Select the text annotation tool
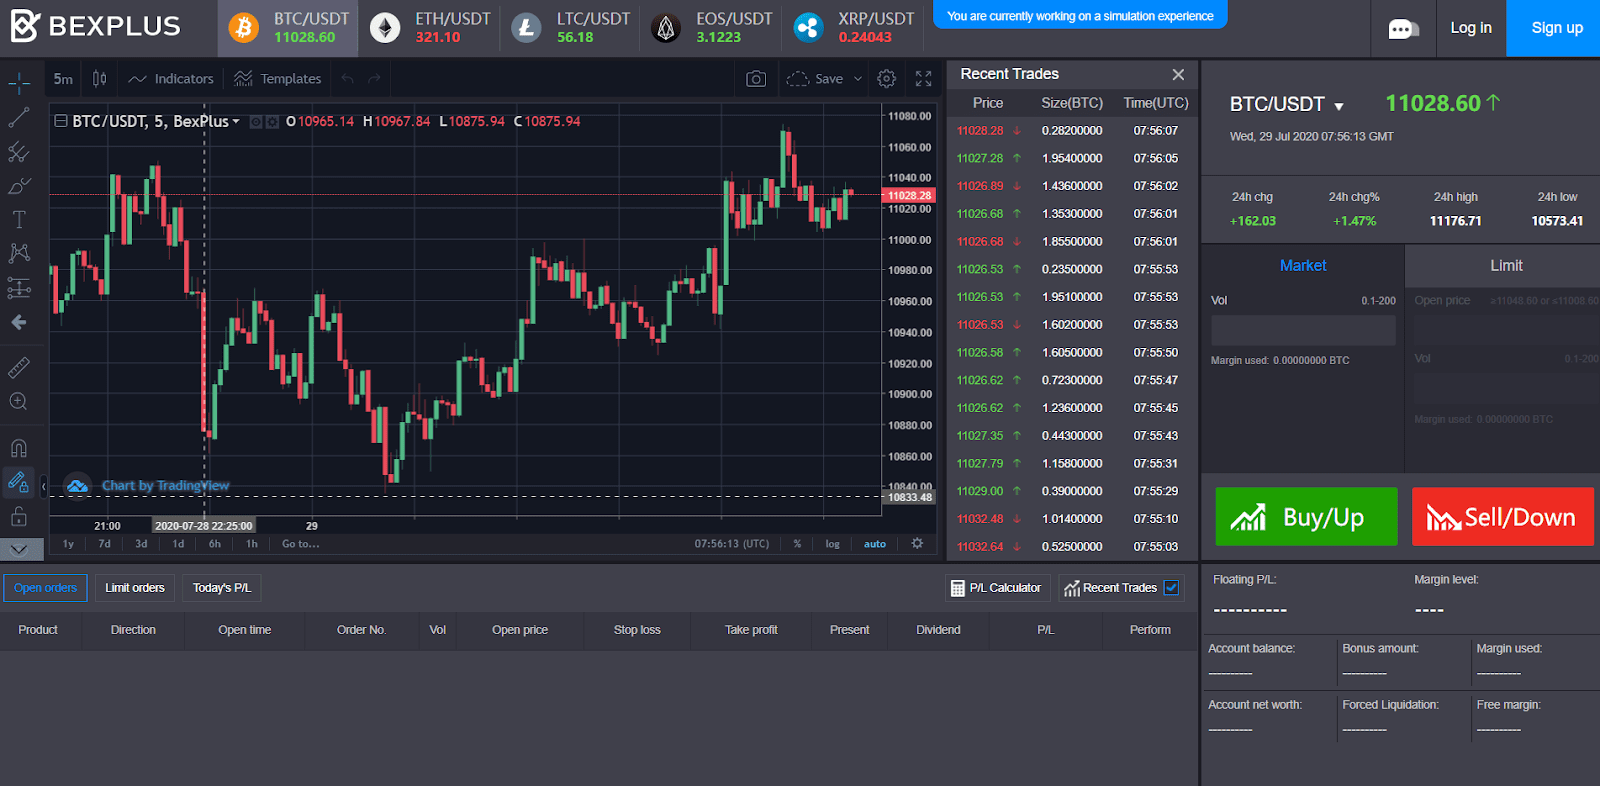This screenshot has width=1600, height=786. pyautogui.click(x=19, y=219)
